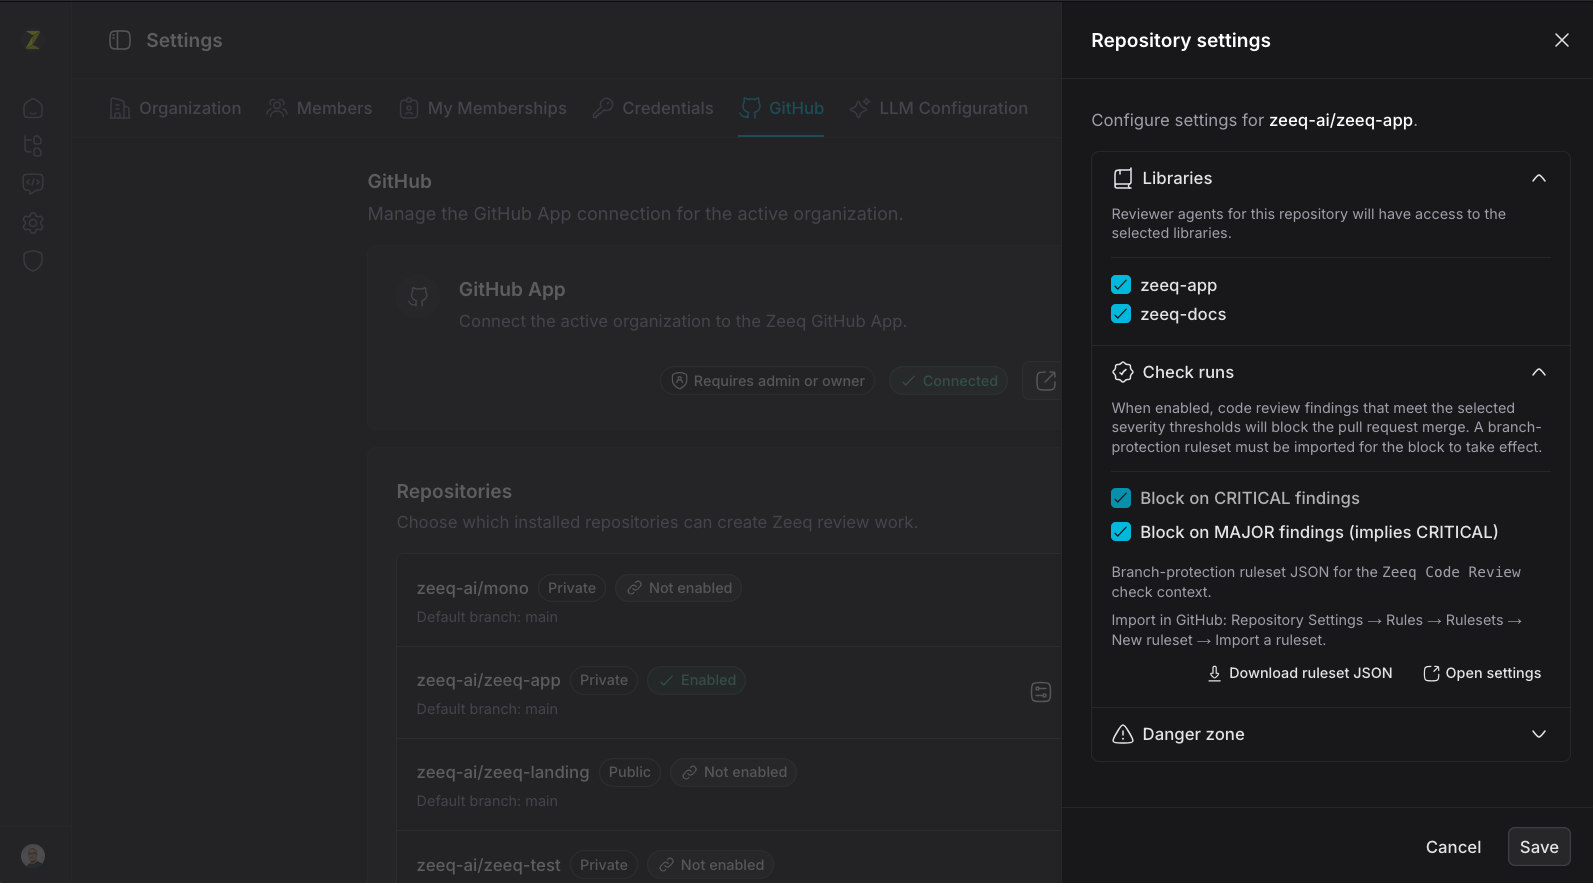Click Download ruleset JSON

point(1300,674)
